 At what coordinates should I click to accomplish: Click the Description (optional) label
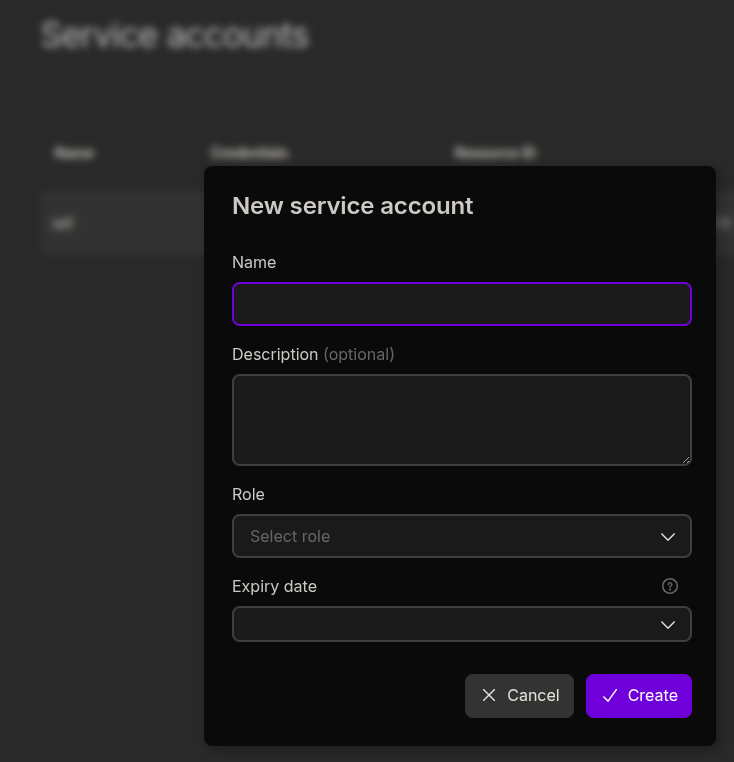tap(313, 354)
